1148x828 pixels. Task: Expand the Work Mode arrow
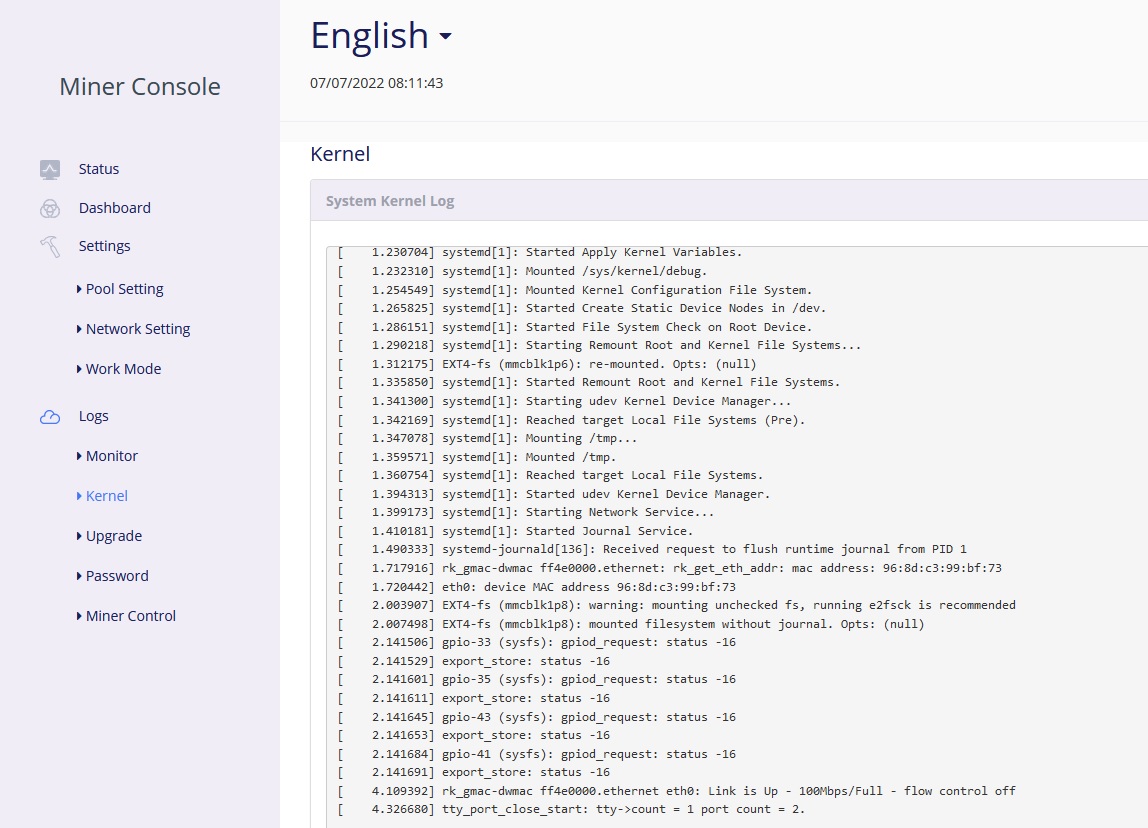[x=79, y=369]
